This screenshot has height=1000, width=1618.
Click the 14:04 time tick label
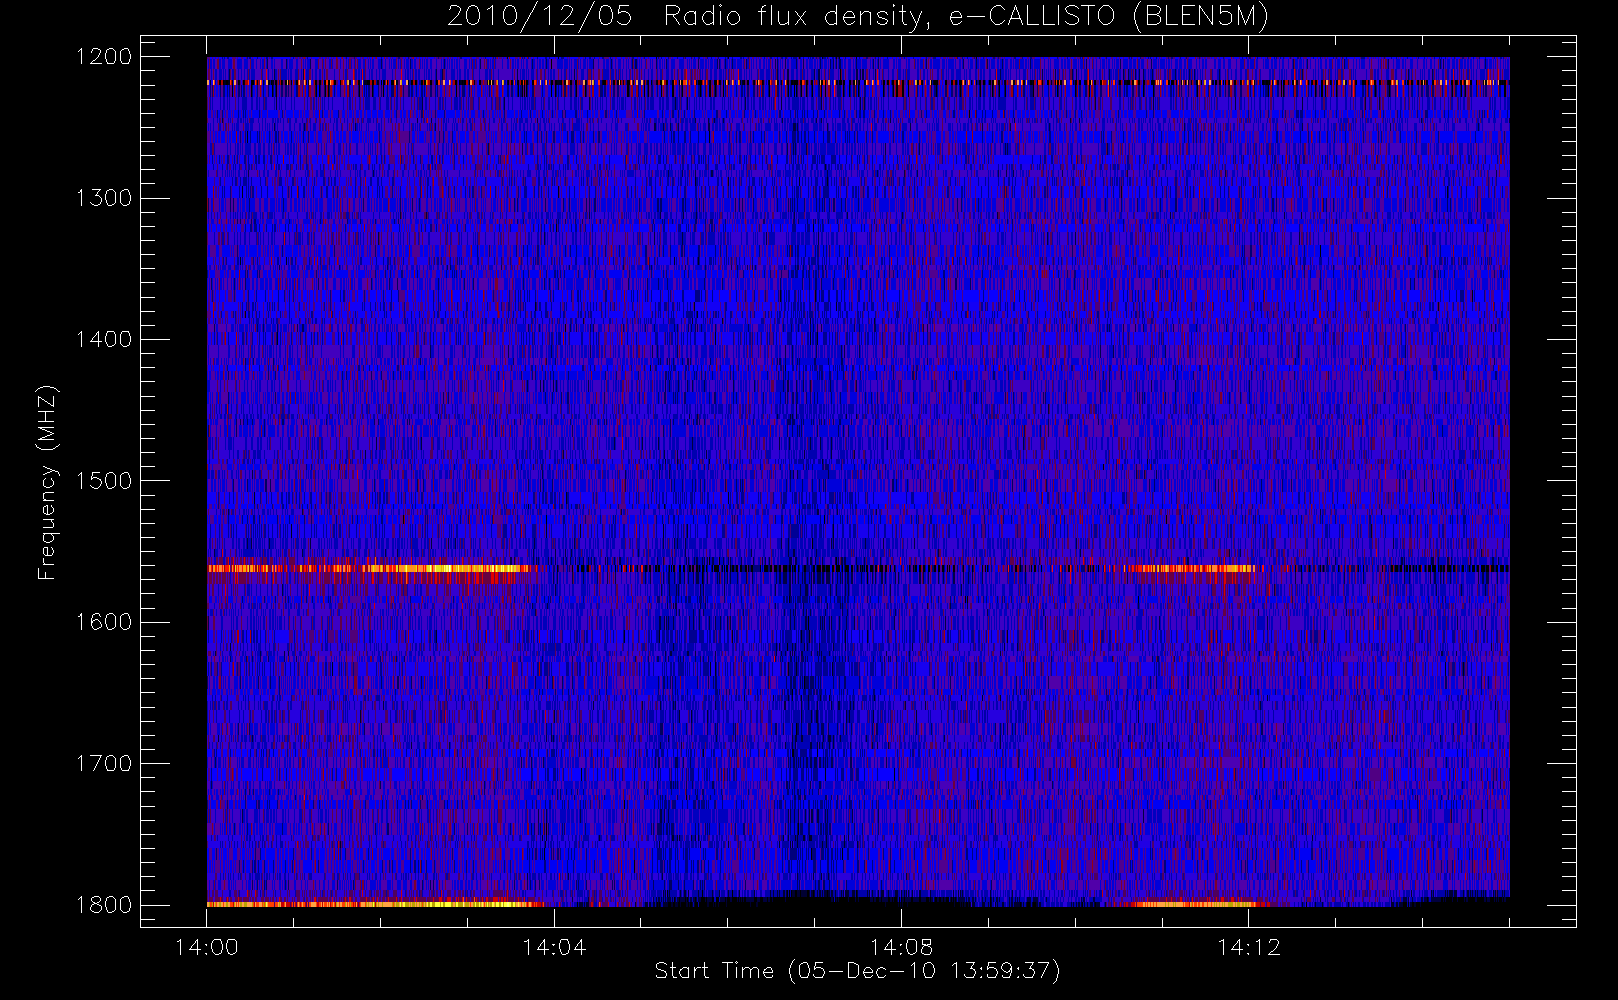[x=554, y=947]
